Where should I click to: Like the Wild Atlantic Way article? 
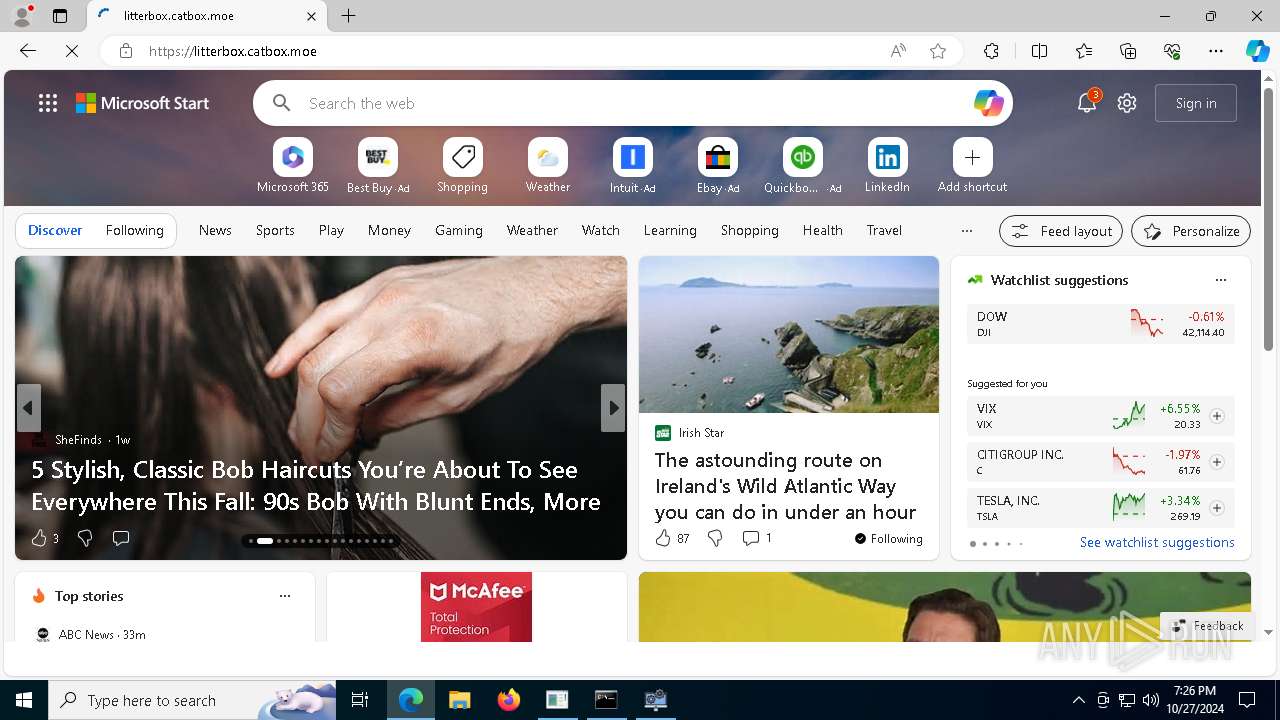663,538
